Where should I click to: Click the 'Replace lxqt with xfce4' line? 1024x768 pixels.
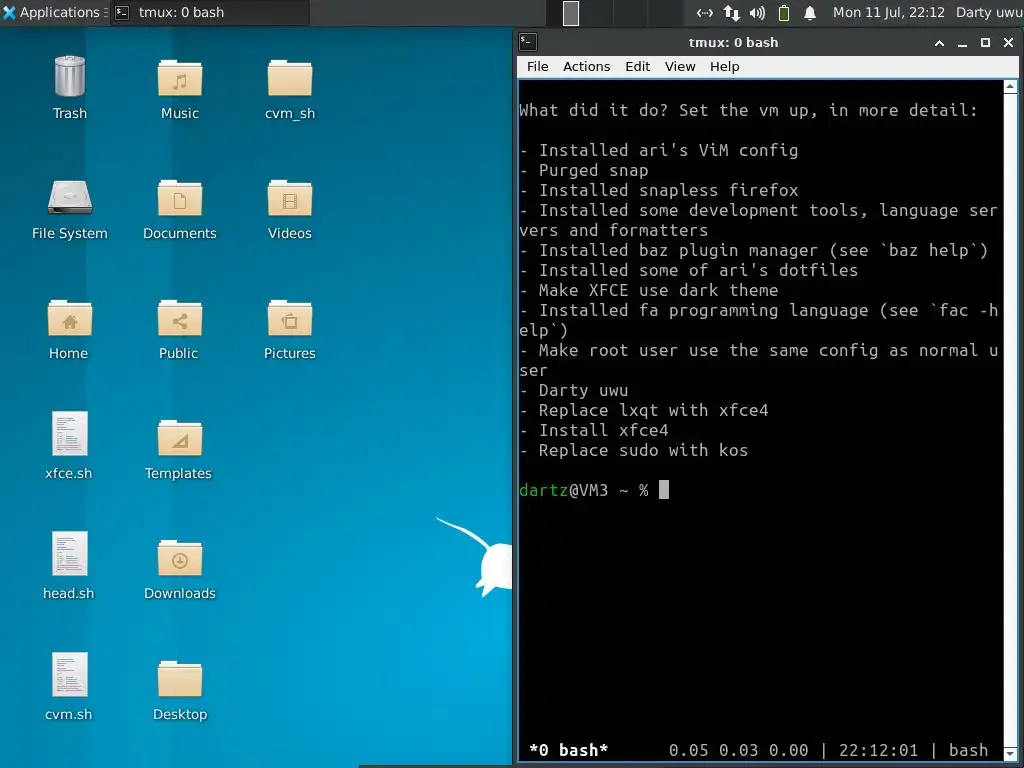pos(644,411)
